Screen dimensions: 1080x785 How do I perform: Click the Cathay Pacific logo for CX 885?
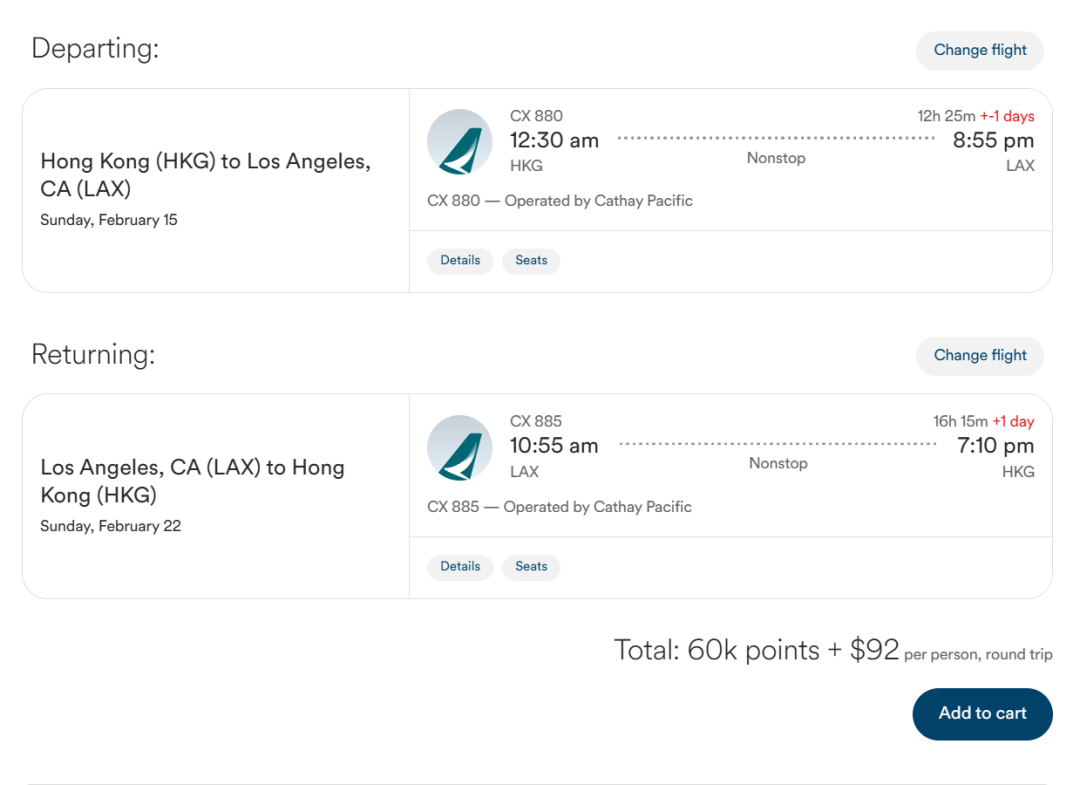460,448
